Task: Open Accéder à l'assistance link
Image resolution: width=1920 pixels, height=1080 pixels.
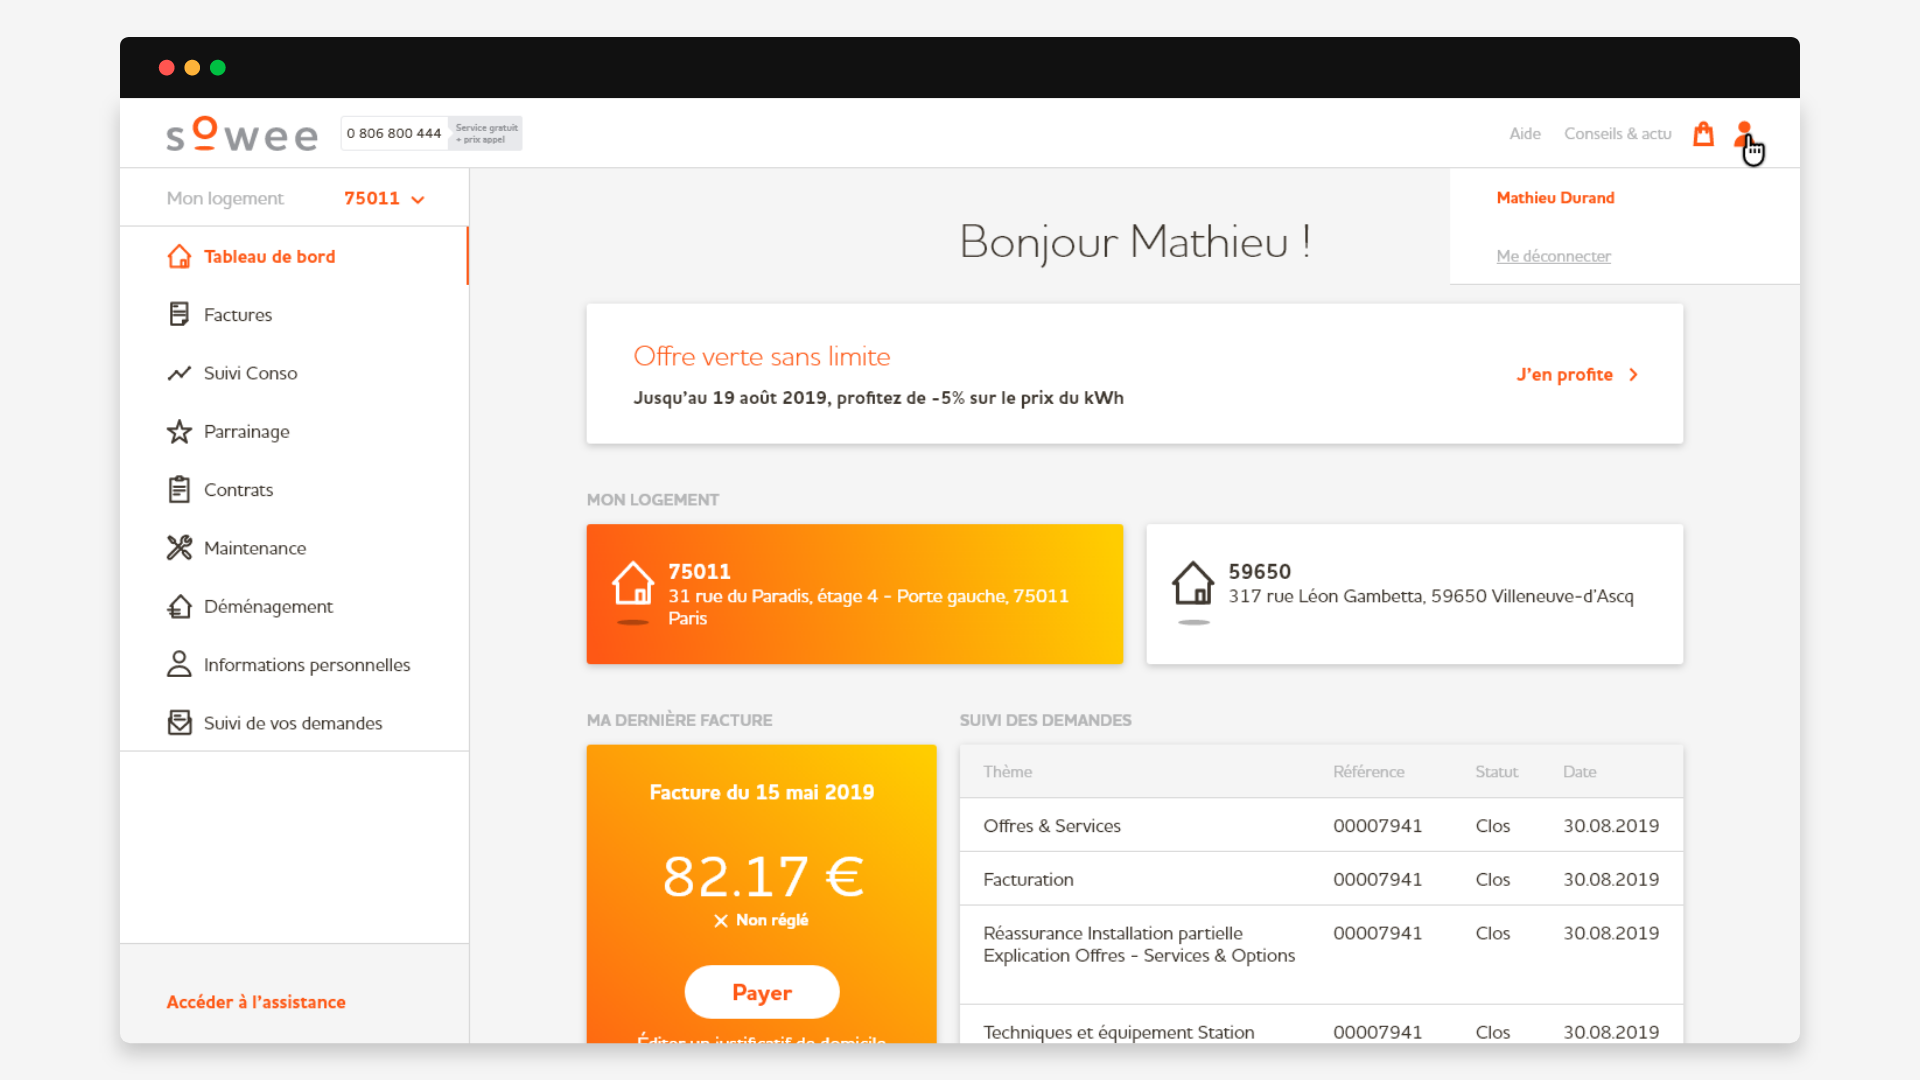Action: tap(256, 1002)
